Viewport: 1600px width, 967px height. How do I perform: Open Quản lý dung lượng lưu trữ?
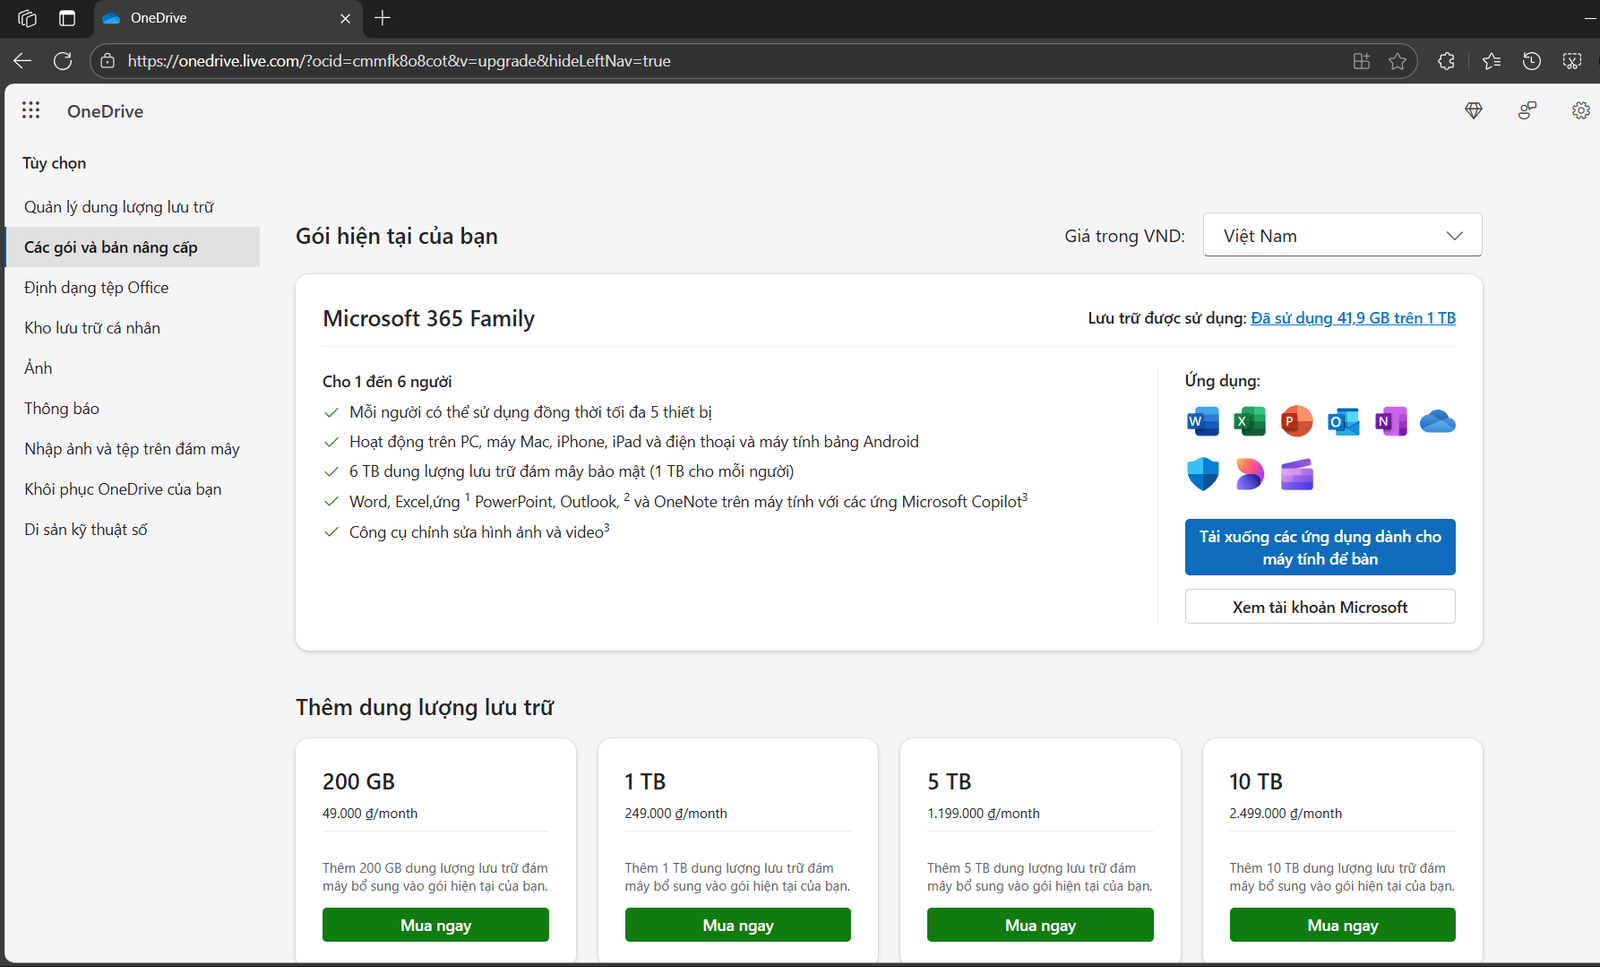119,207
